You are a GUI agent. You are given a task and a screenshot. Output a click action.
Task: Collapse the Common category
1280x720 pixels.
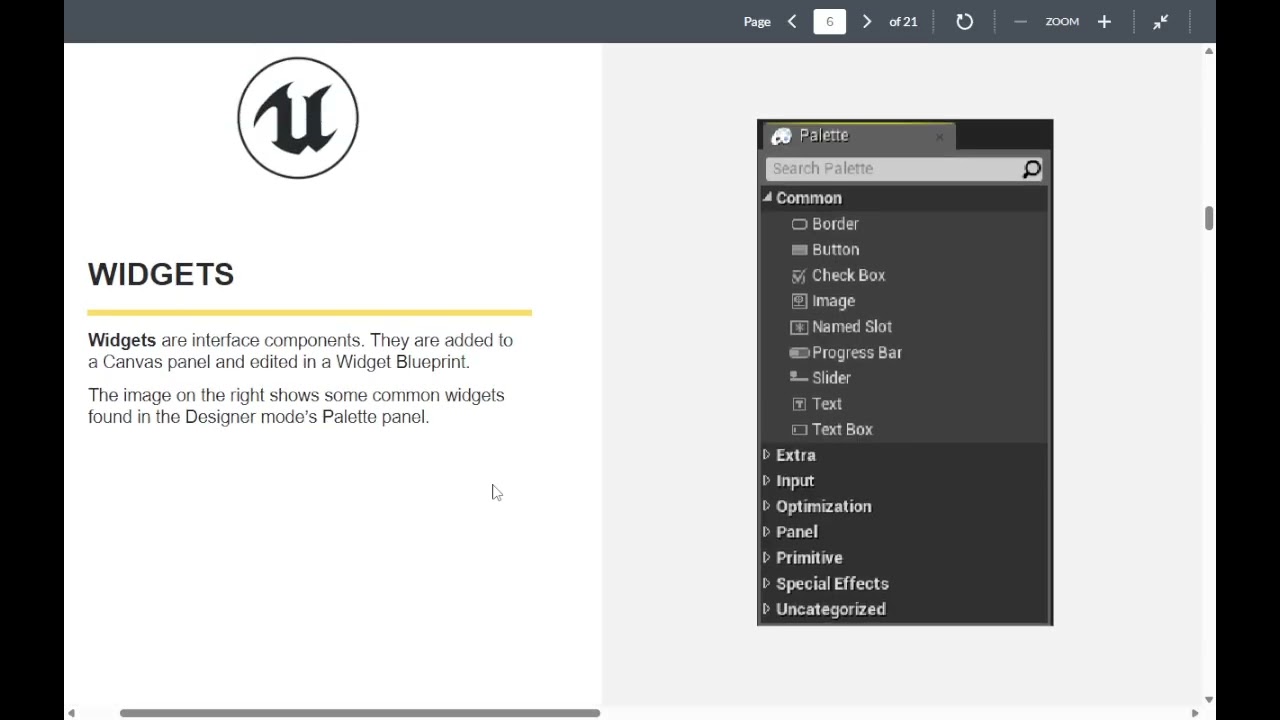pyautogui.click(x=767, y=198)
